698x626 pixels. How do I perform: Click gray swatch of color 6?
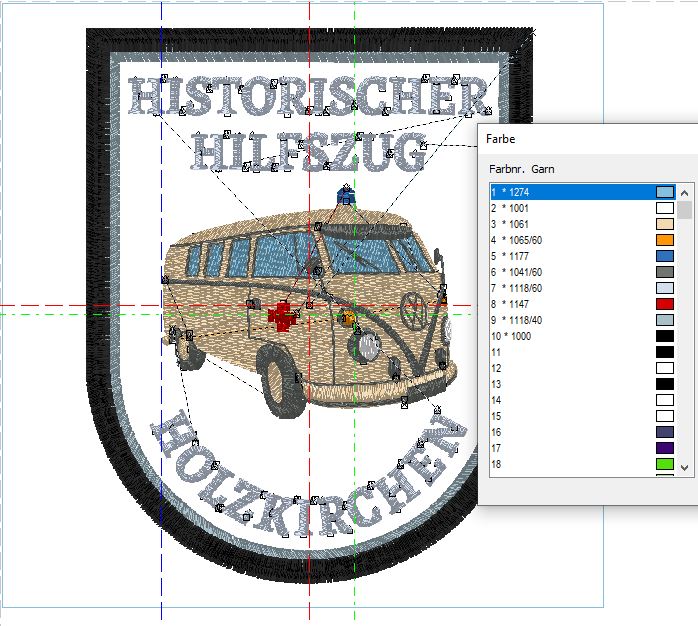click(x=665, y=272)
